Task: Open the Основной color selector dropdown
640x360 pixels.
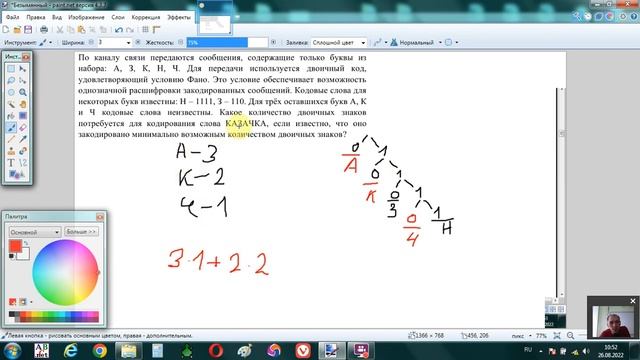Action: point(35,232)
